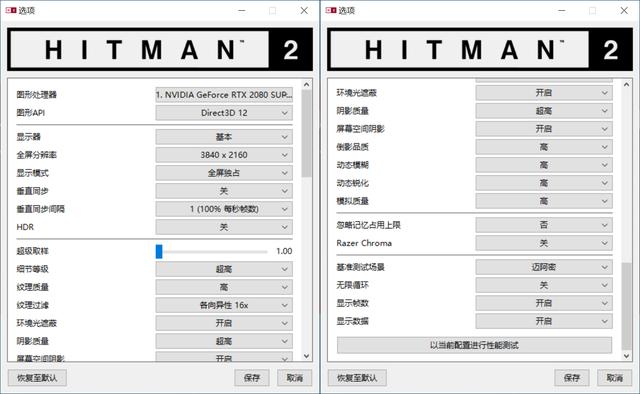Open 阴影质量 dropdown in right window

544,111
